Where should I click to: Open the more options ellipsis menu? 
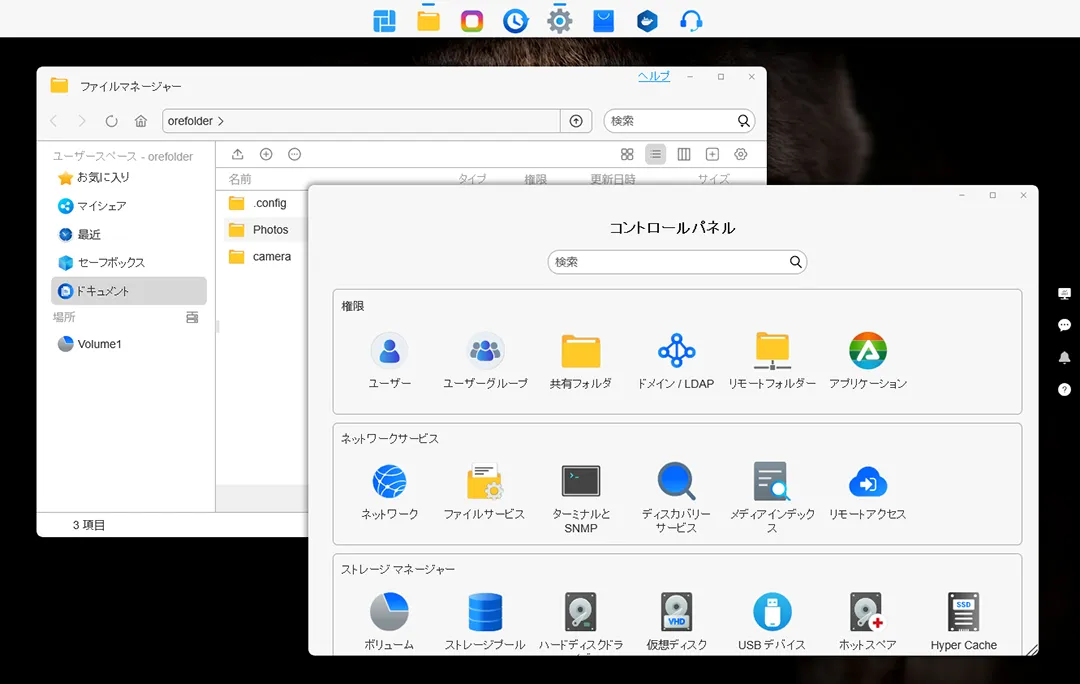(294, 154)
